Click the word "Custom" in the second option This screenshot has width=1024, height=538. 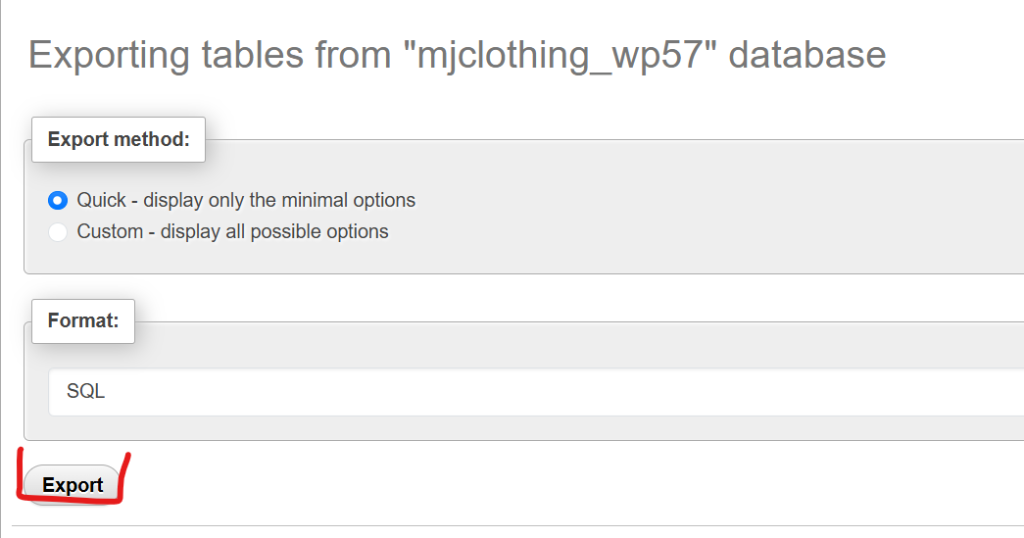point(110,232)
